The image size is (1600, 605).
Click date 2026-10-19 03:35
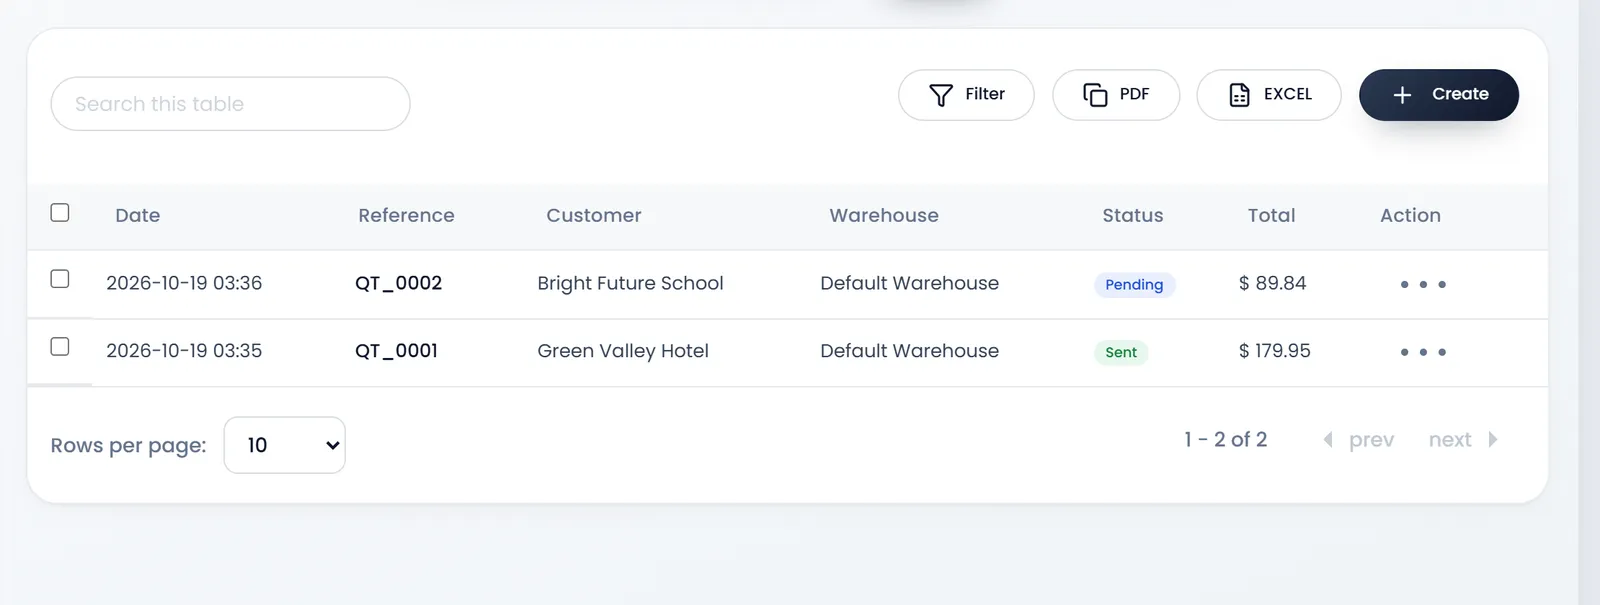[184, 351]
